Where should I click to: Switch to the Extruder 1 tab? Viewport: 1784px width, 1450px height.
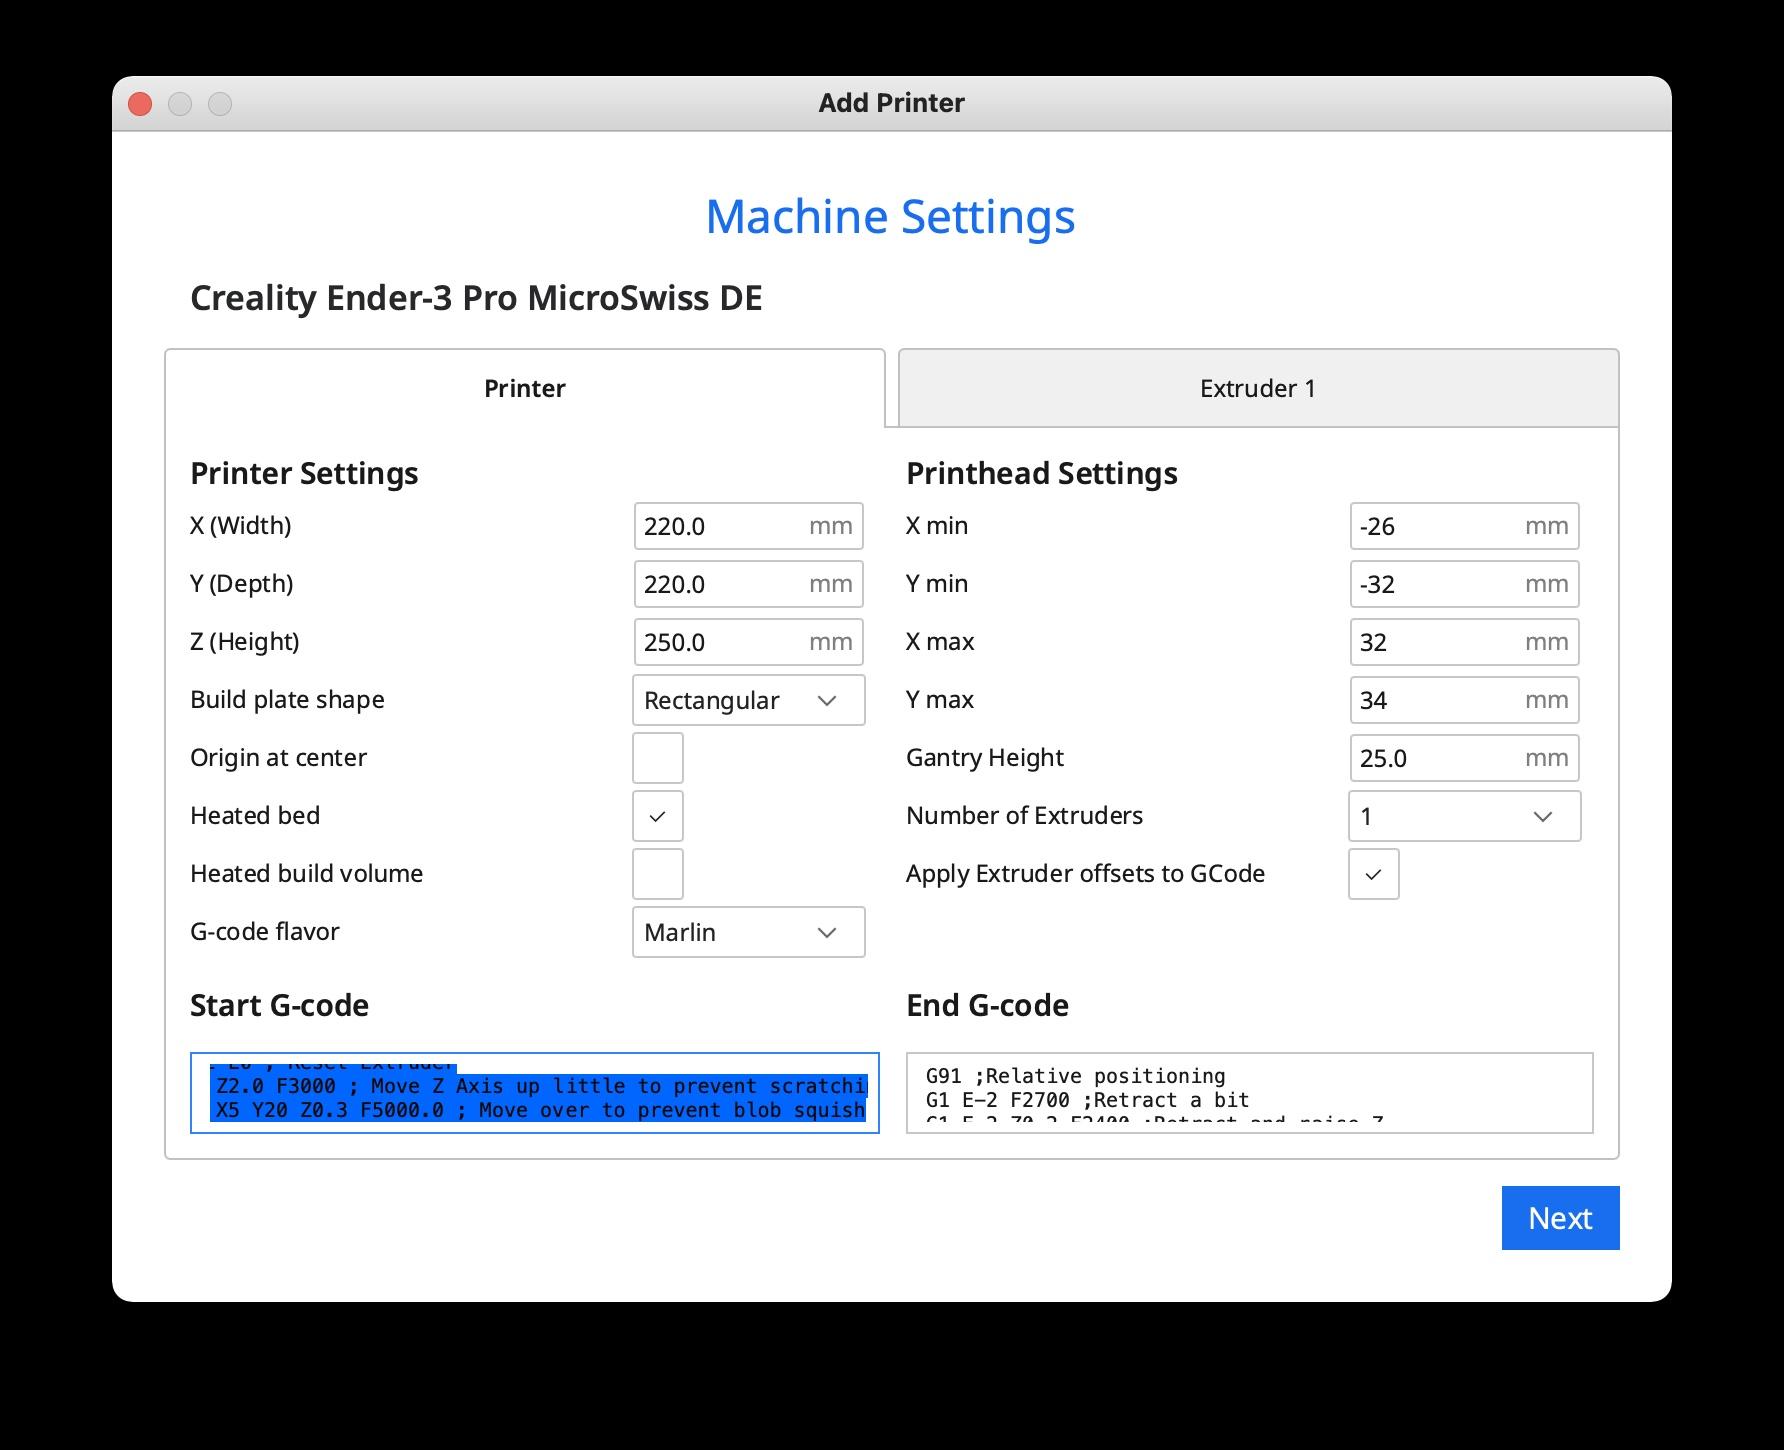pyautogui.click(x=1258, y=388)
